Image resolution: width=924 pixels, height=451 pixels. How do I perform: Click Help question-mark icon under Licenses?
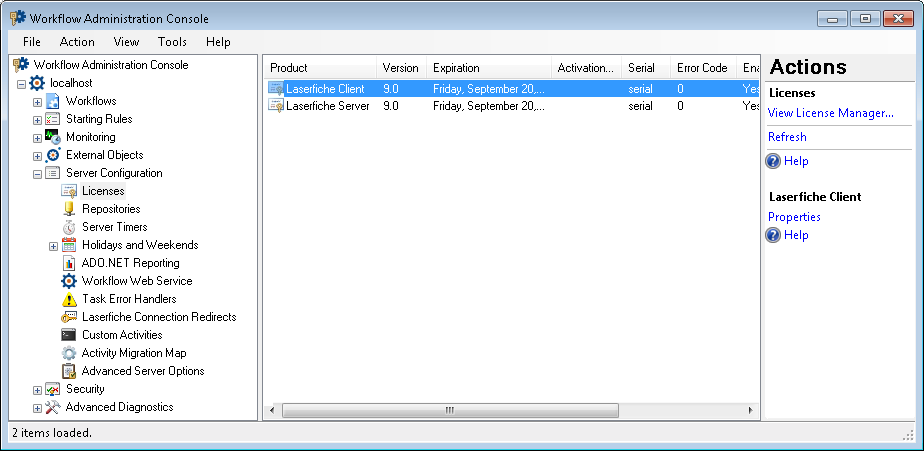[773, 161]
